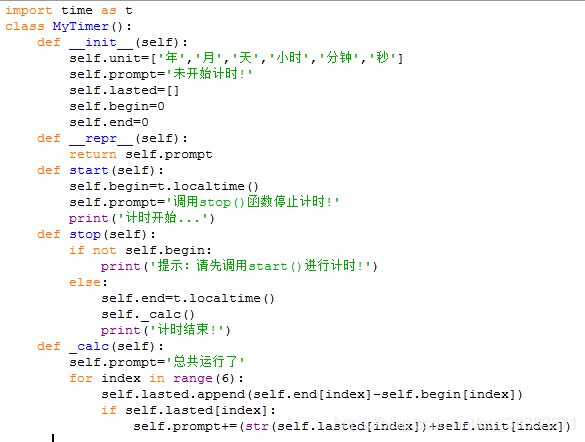The width and height of the screenshot is (585, 442).
Task: Click the print('计时结束!') line
Action: pyautogui.click(x=166, y=330)
